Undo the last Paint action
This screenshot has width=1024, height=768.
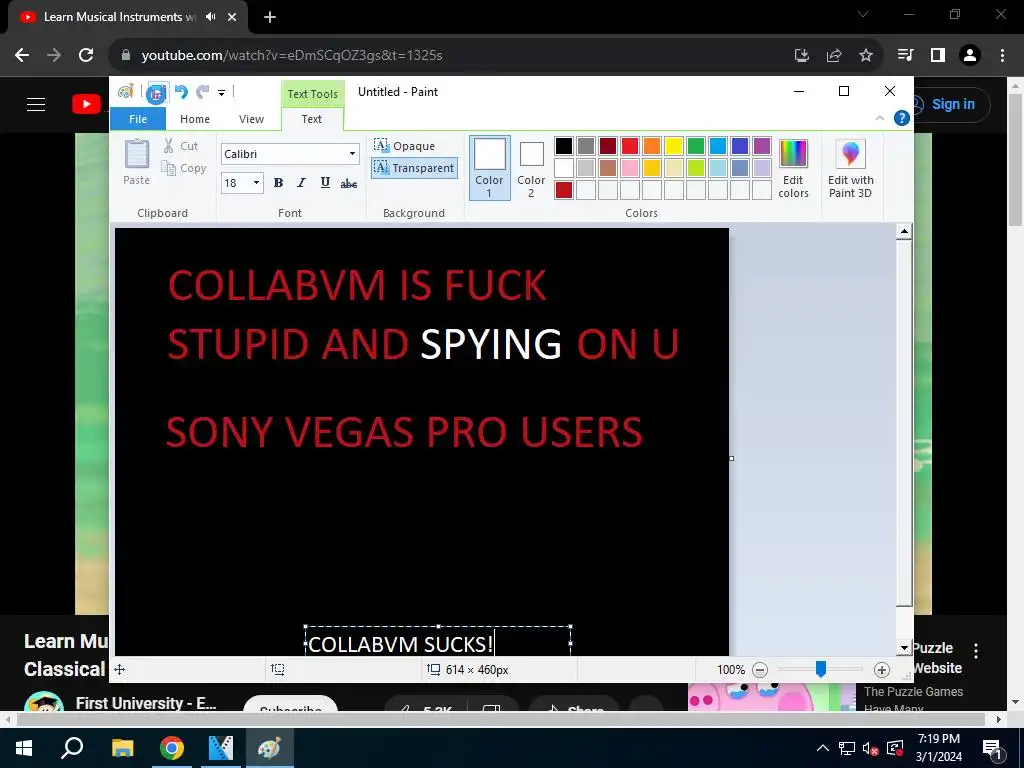[181, 92]
